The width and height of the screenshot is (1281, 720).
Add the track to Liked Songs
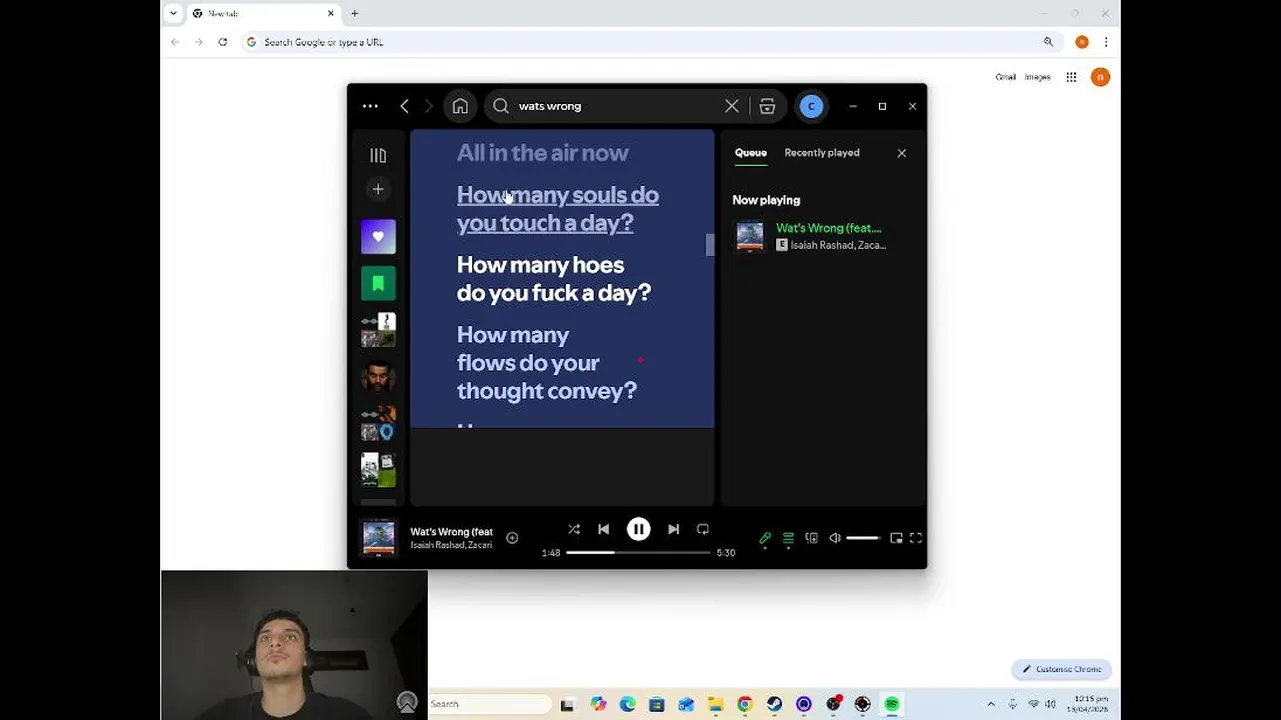tap(512, 538)
